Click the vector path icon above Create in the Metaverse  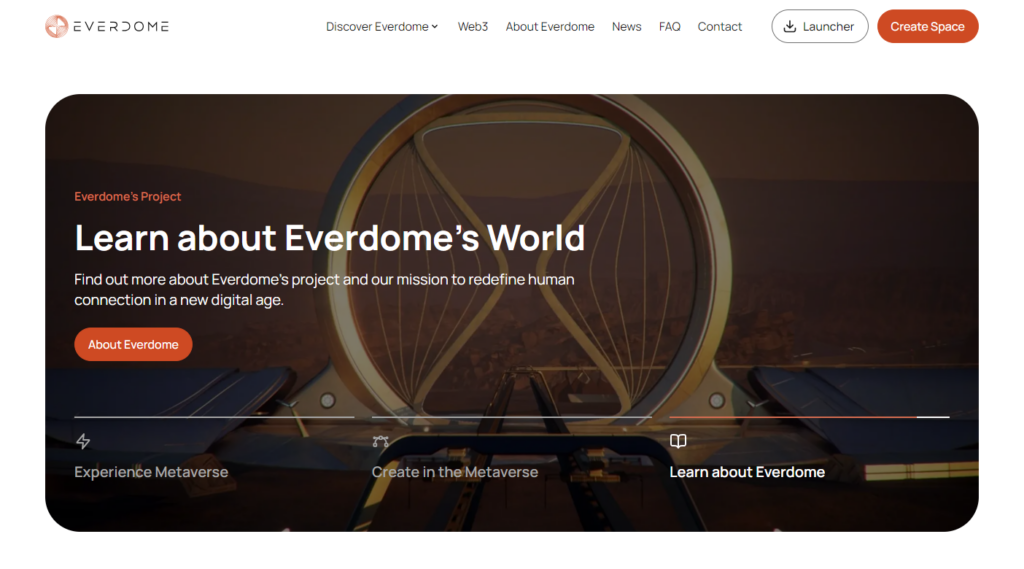coord(380,441)
